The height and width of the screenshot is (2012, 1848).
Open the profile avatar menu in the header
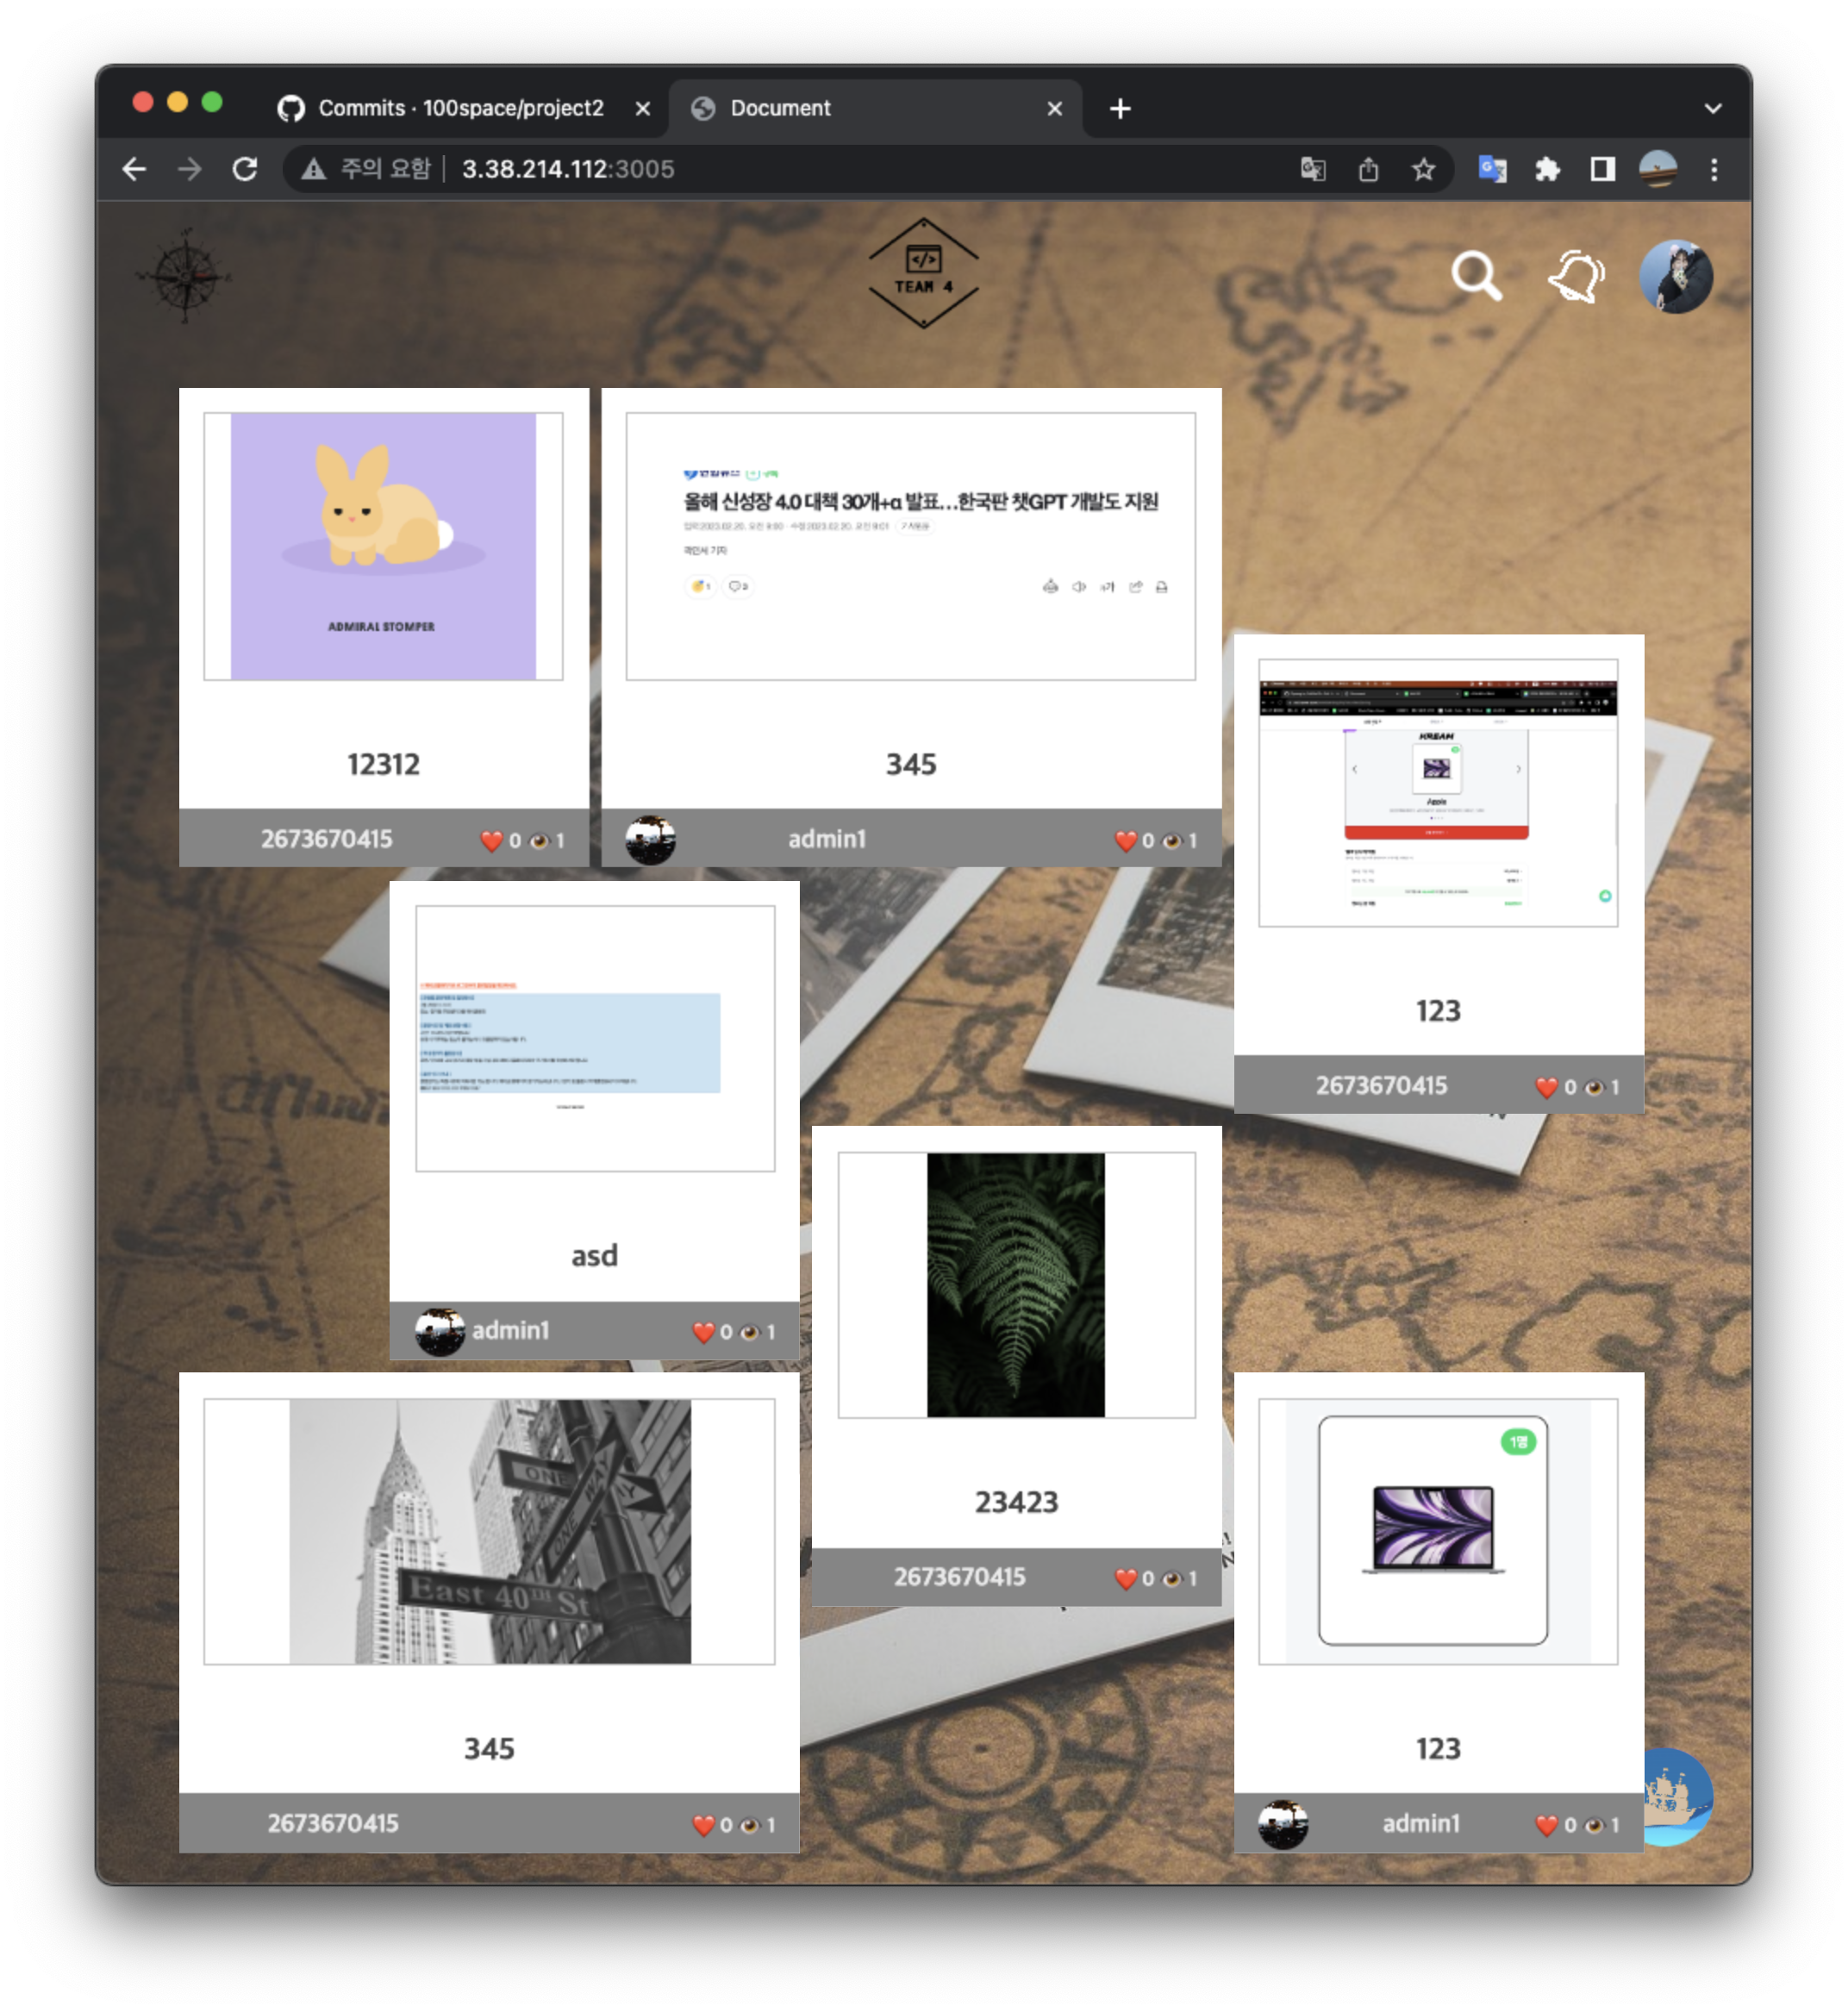[x=1675, y=277]
